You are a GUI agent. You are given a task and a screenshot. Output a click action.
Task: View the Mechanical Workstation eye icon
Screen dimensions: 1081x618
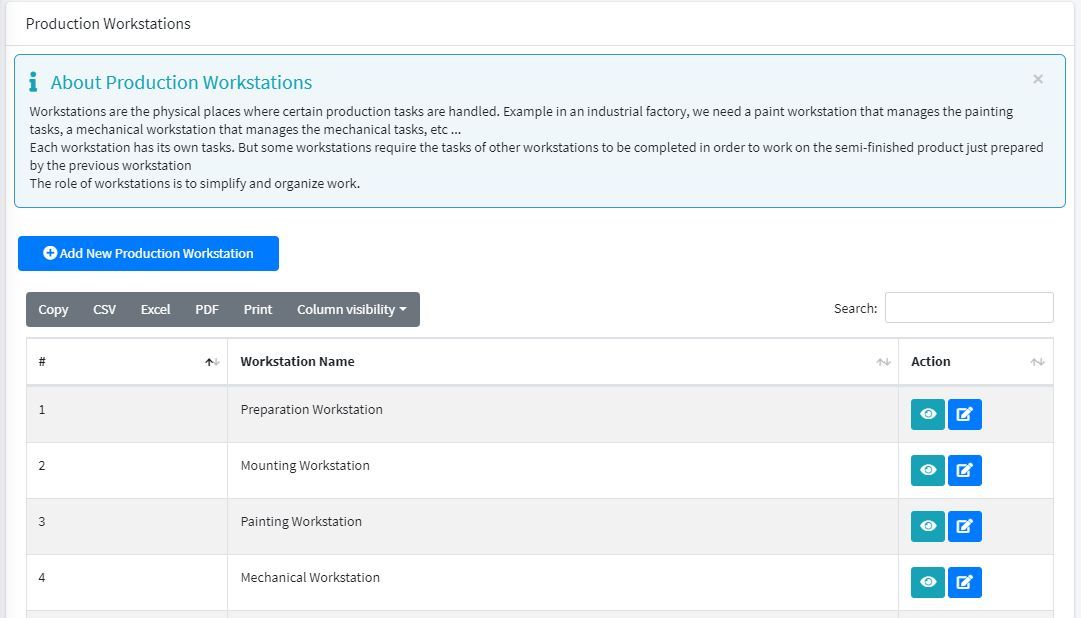coord(927,582)
